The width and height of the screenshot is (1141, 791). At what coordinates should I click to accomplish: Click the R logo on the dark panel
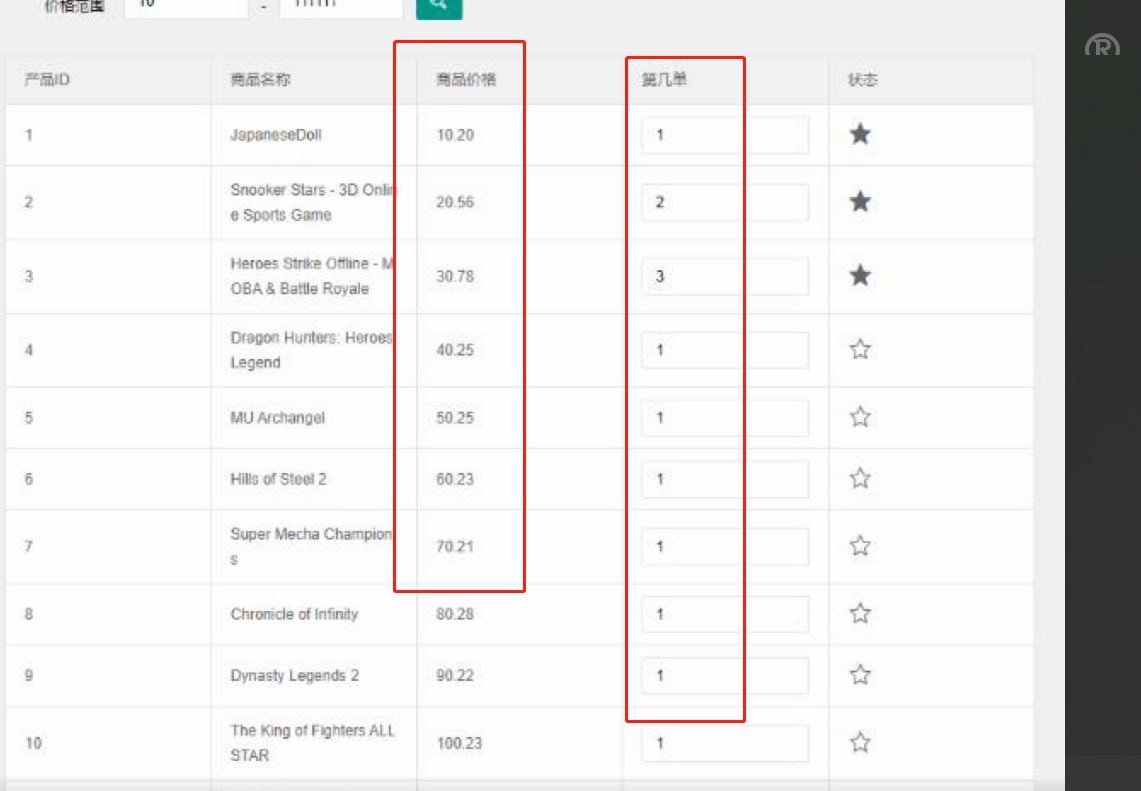click(1101, 45)
